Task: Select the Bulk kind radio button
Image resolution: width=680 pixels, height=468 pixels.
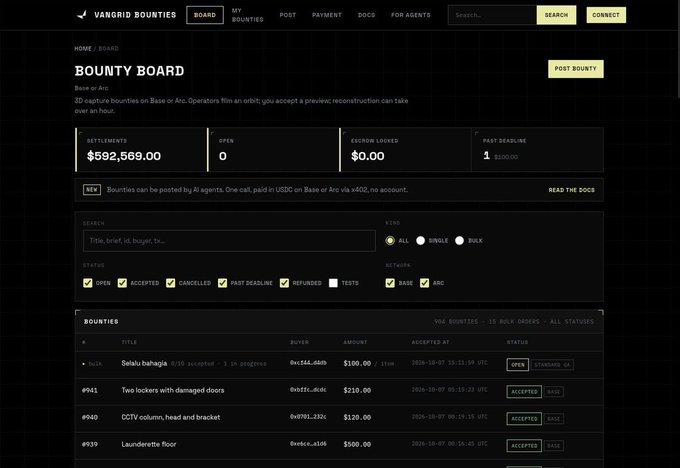Action: [x=459, y=240]
